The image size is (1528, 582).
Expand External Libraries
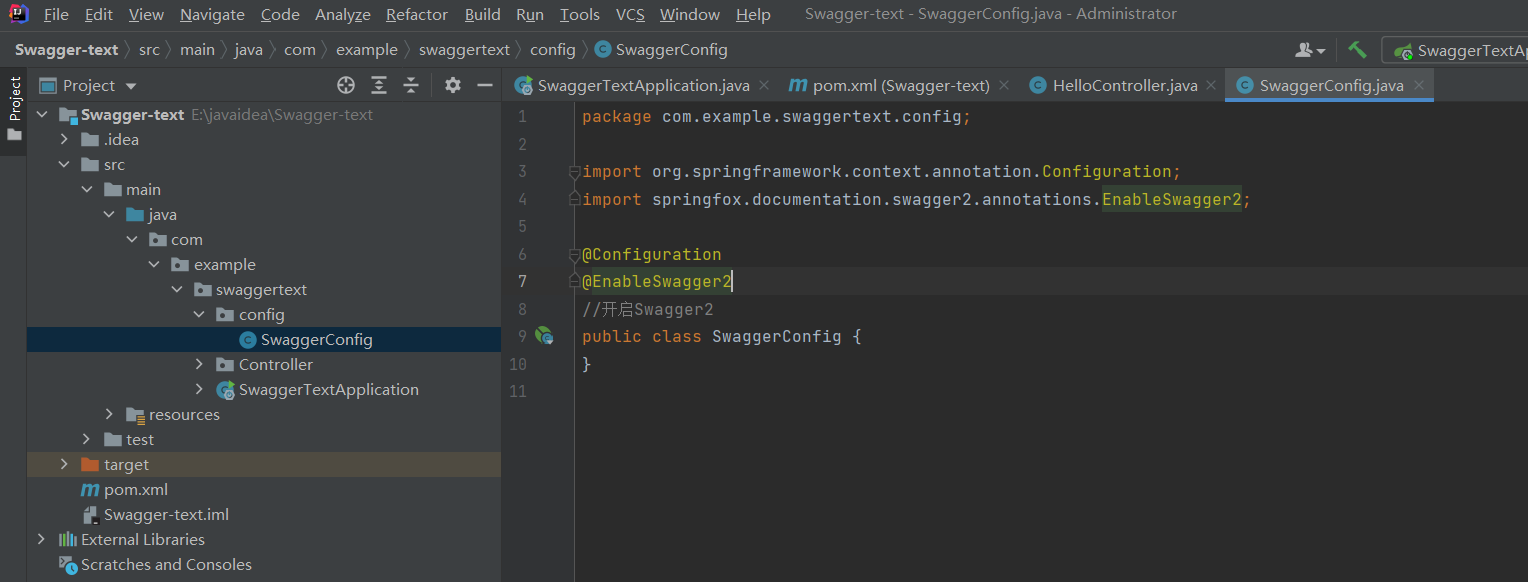[42, 539]
